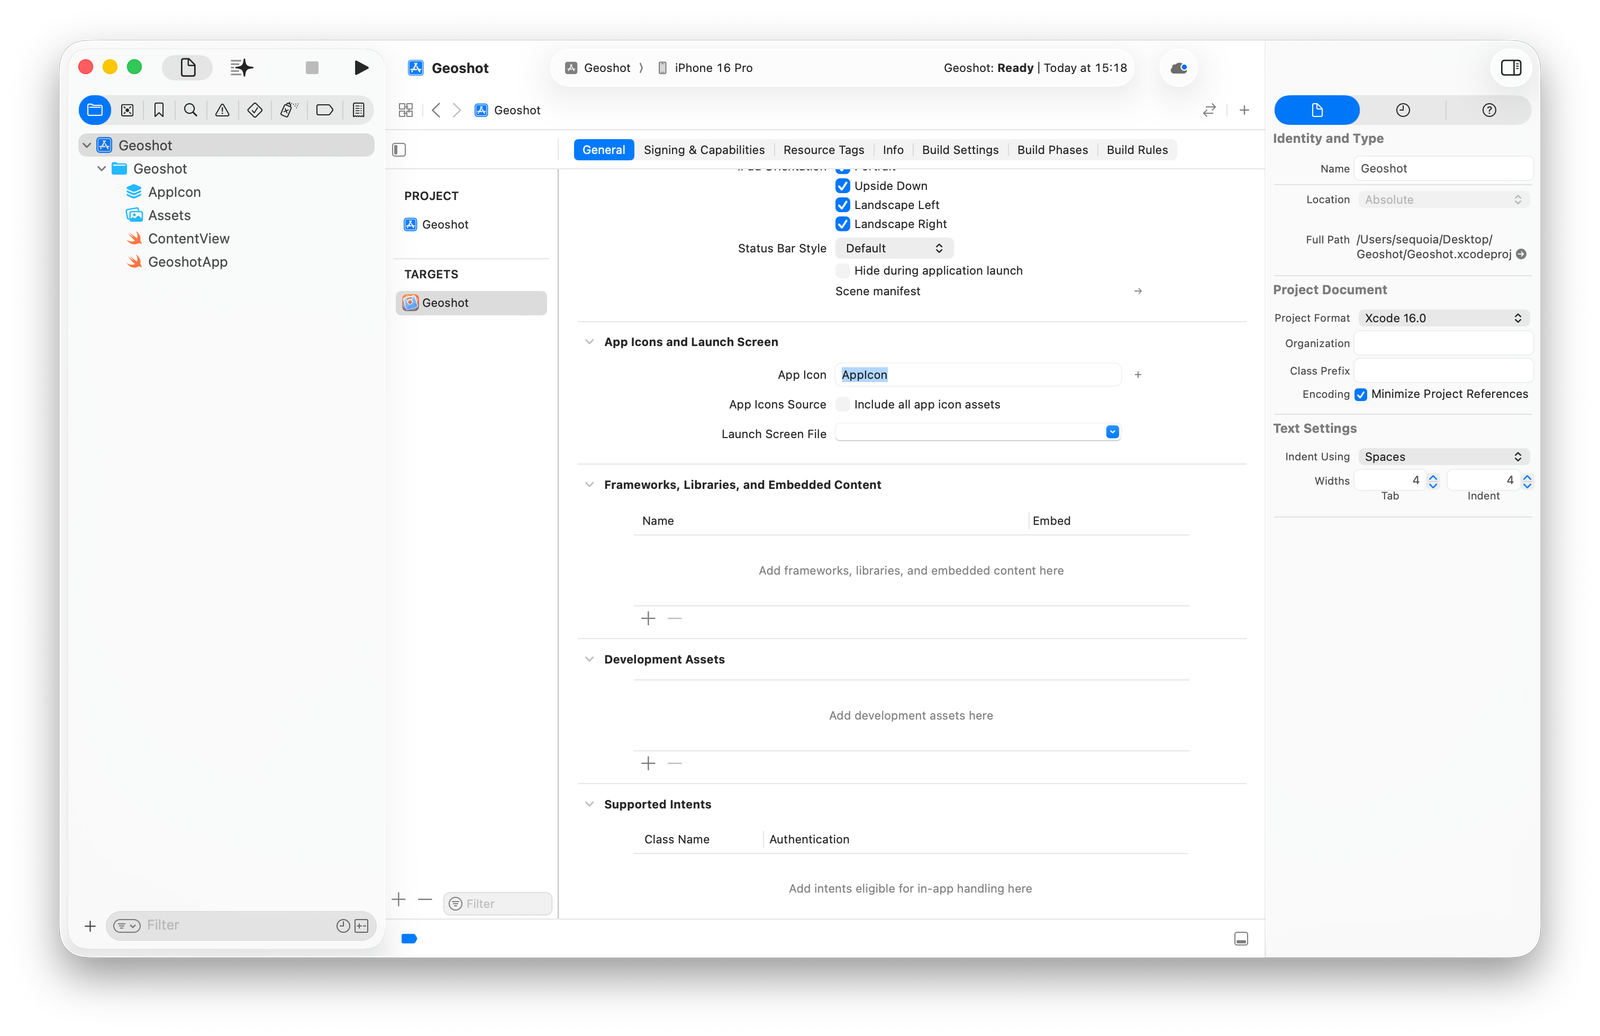1600x1036 pixels.
Task: Disable Minimize Project References
Action: [1361, 394]
